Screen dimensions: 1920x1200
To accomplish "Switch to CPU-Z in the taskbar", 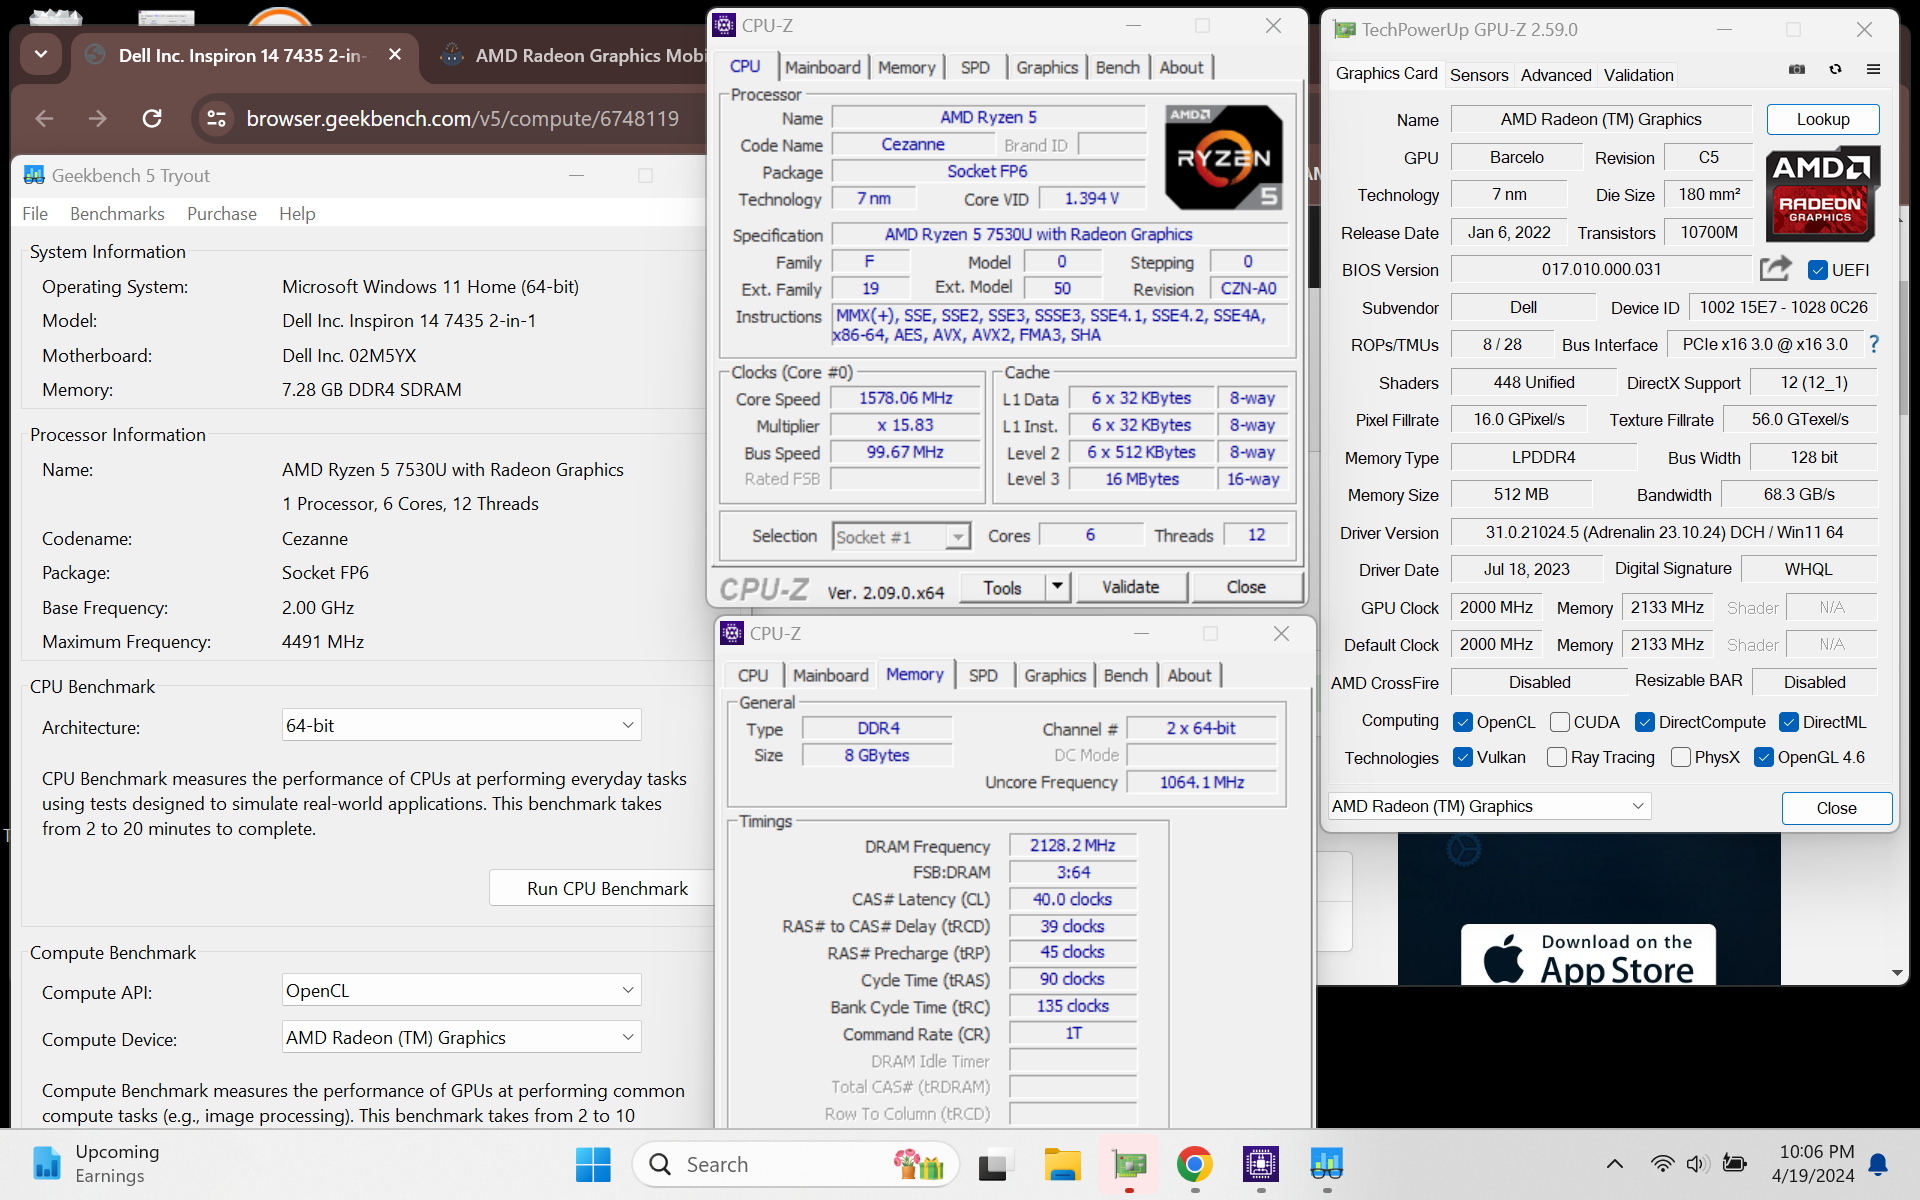I will click(1261, 1164).
